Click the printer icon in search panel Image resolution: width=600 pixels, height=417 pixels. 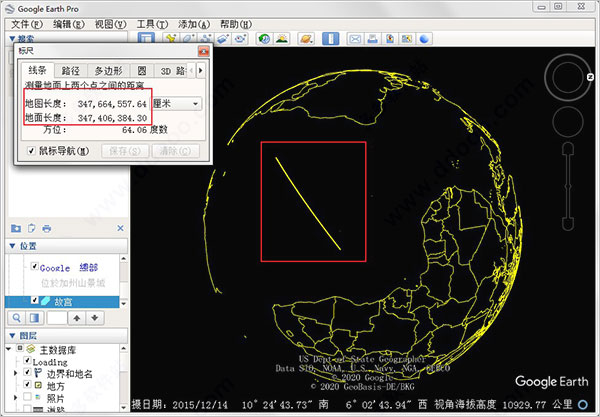47,228
